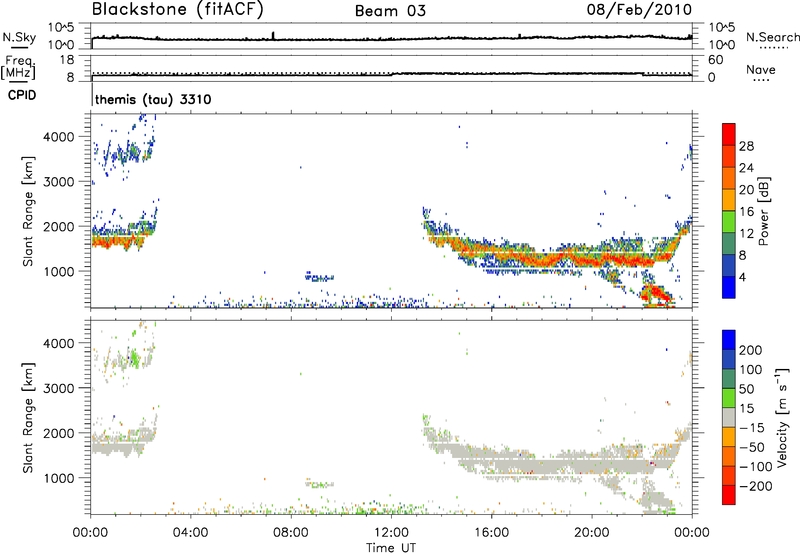Image resolution: width=800 pixels, height=554 pixels.
Task: Click the '20:00' time axis tick label
Action: point(591,533)
